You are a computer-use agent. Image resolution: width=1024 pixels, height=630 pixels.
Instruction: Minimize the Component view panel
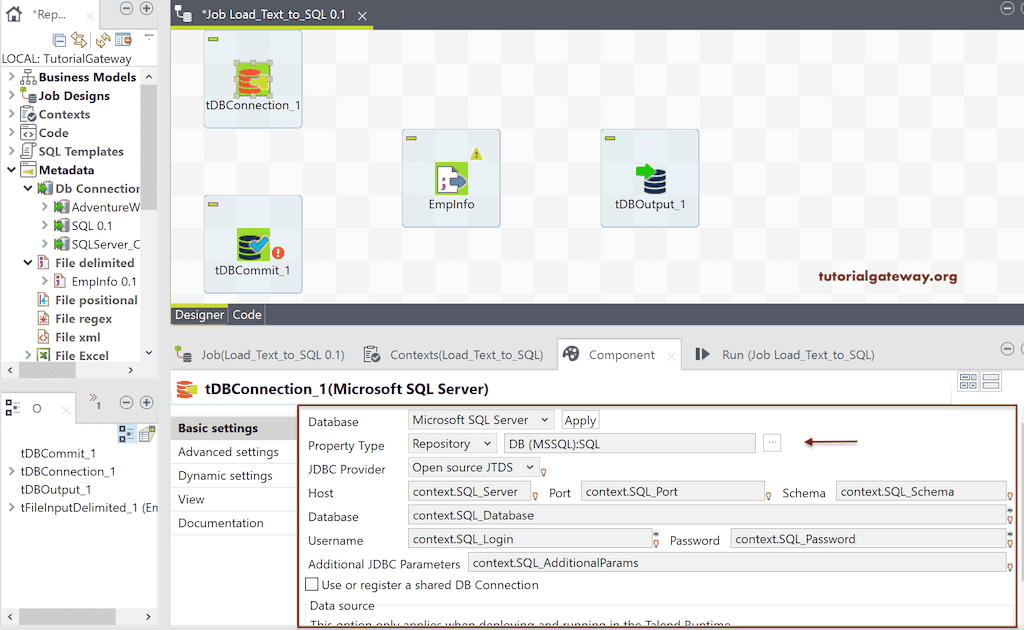[x=1007, y=349]
